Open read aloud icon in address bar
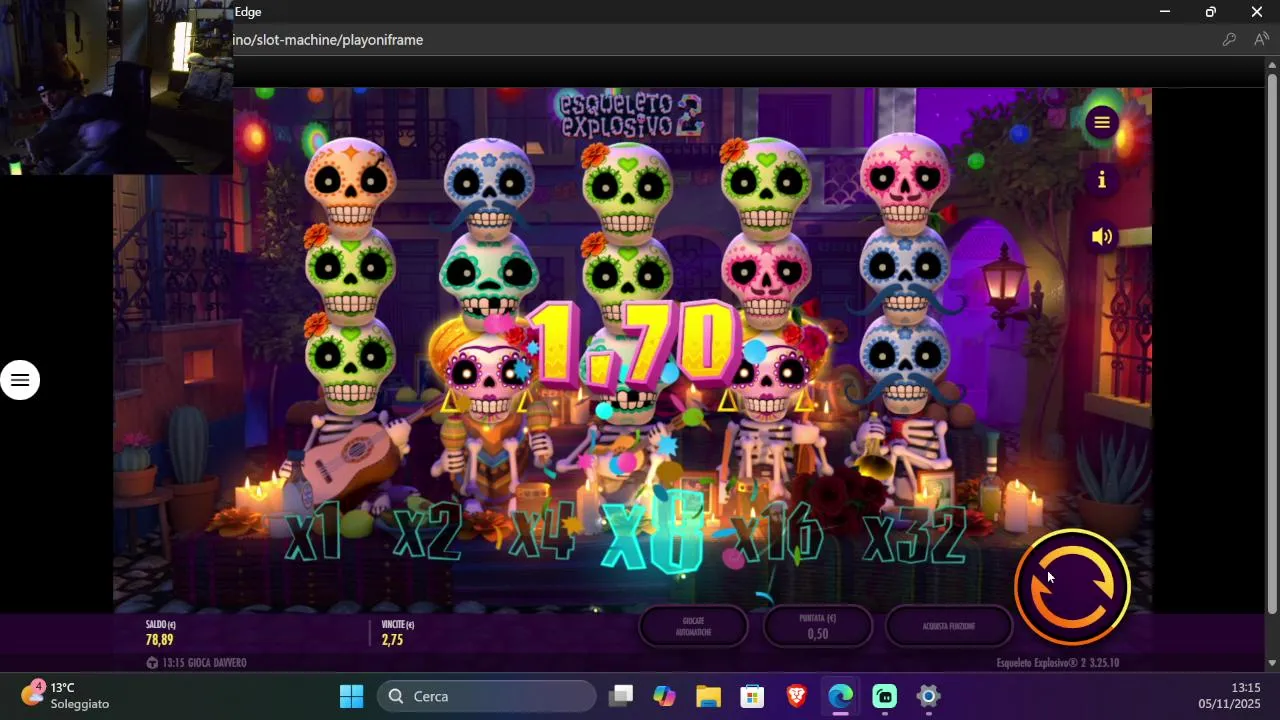1280x720 pixels. [1261, 40]
